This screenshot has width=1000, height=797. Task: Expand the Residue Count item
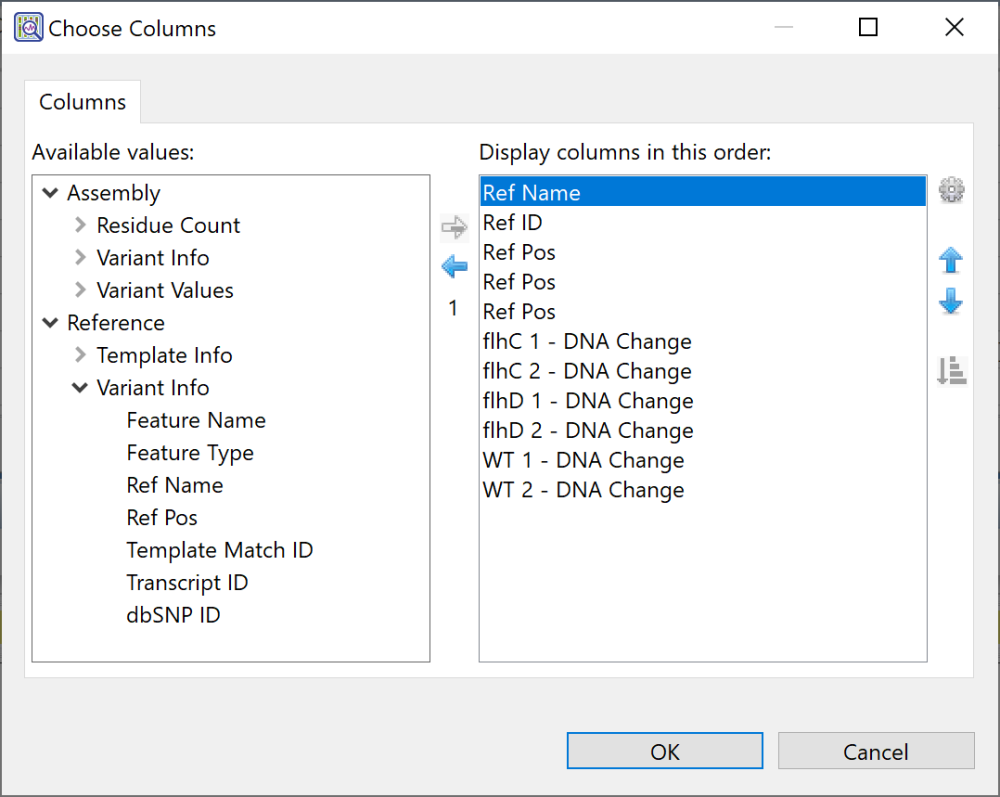pos(79,225)
